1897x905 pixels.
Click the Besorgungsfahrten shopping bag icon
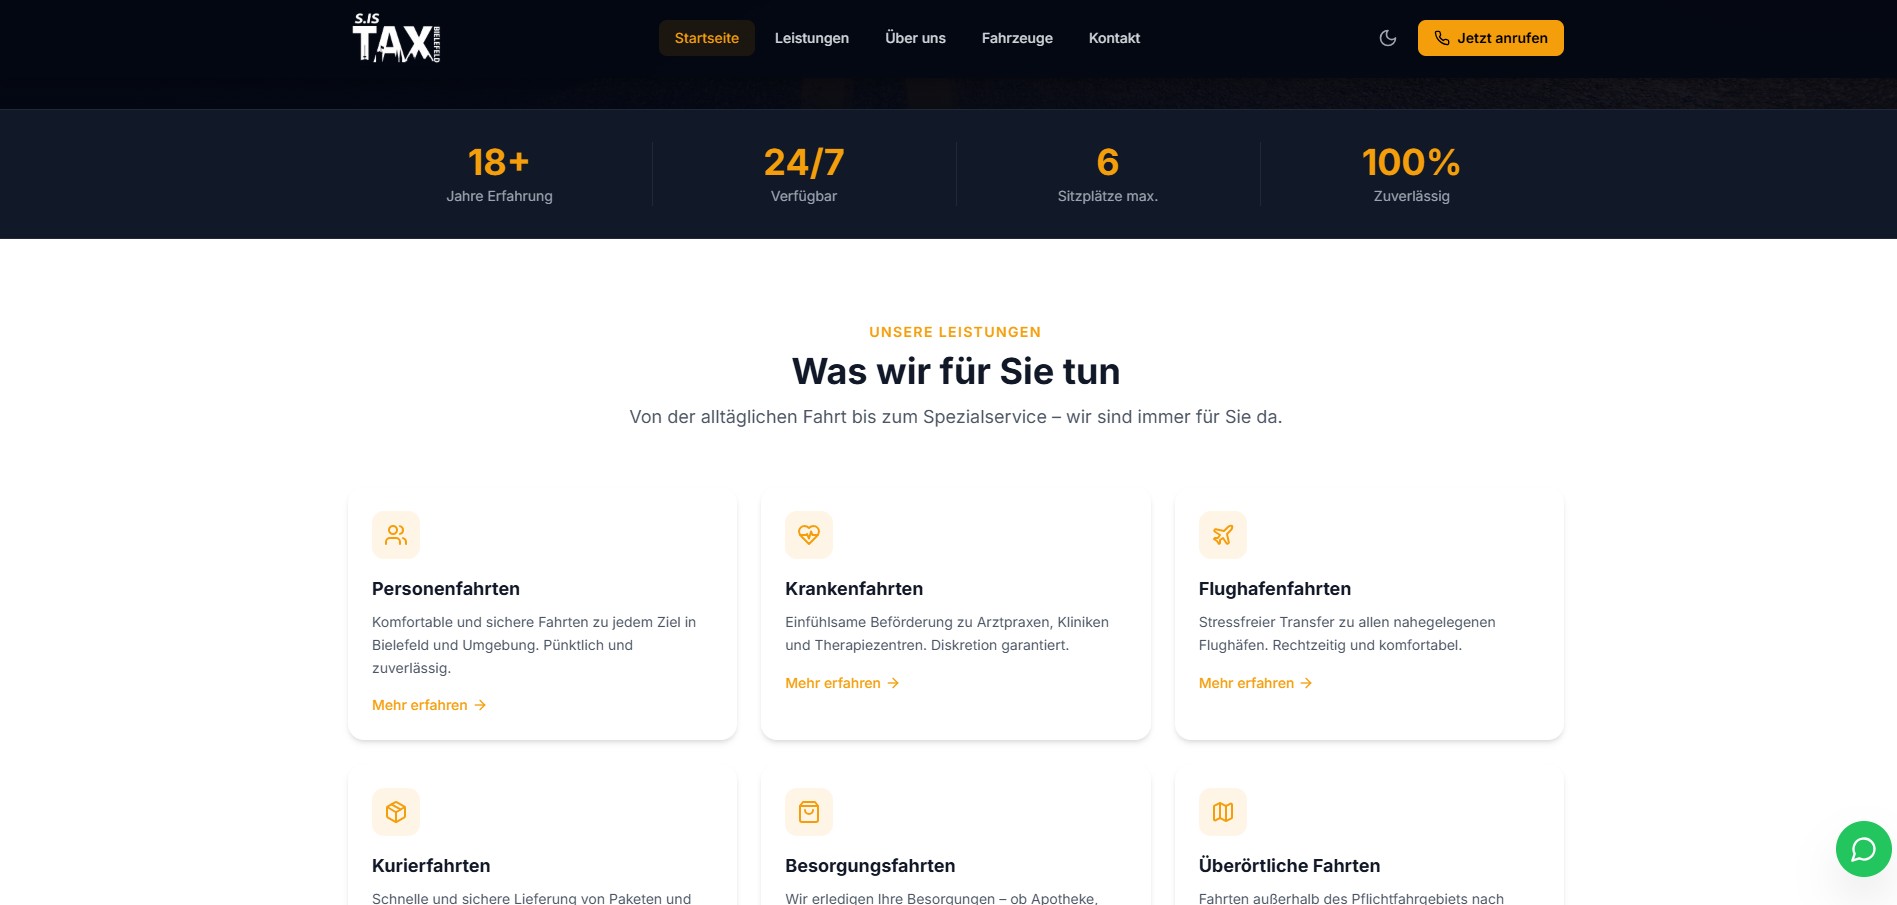pos(809,812)
